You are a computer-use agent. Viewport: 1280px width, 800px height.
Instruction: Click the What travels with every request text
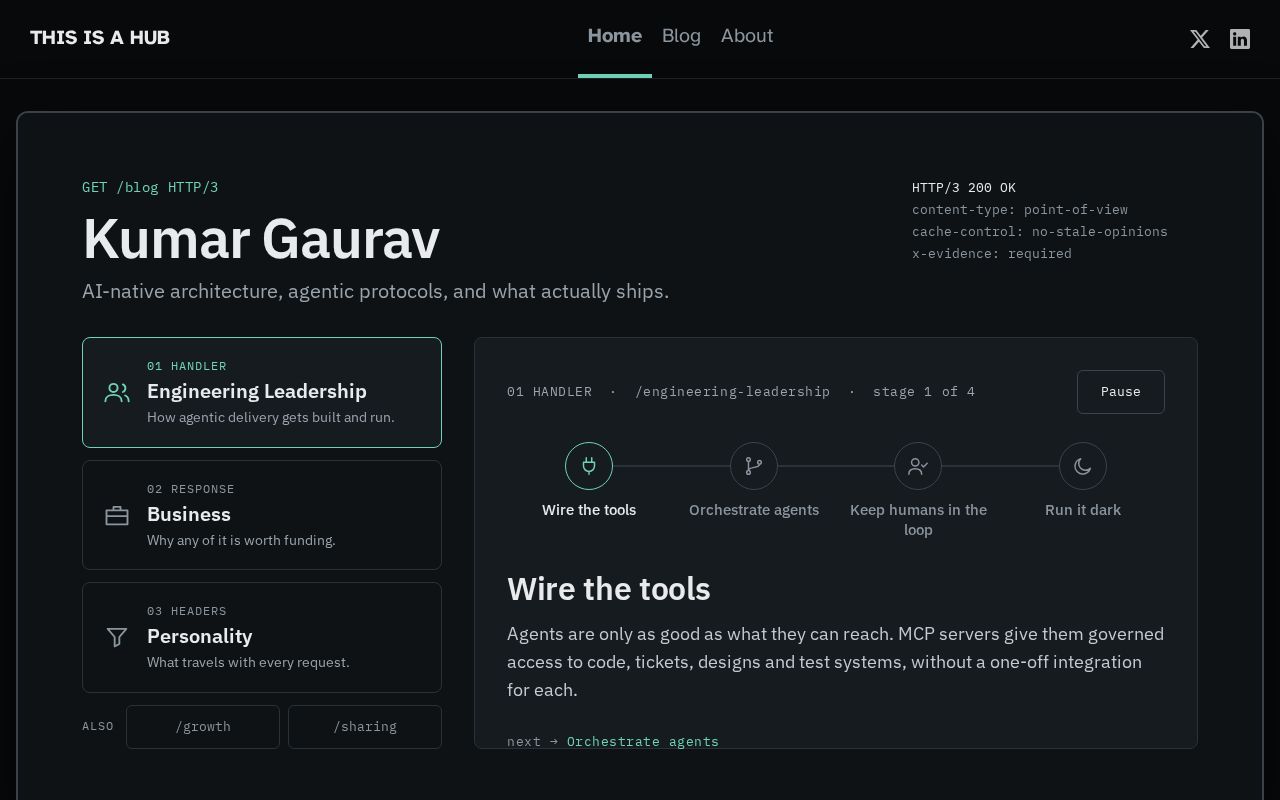[248, 662]
